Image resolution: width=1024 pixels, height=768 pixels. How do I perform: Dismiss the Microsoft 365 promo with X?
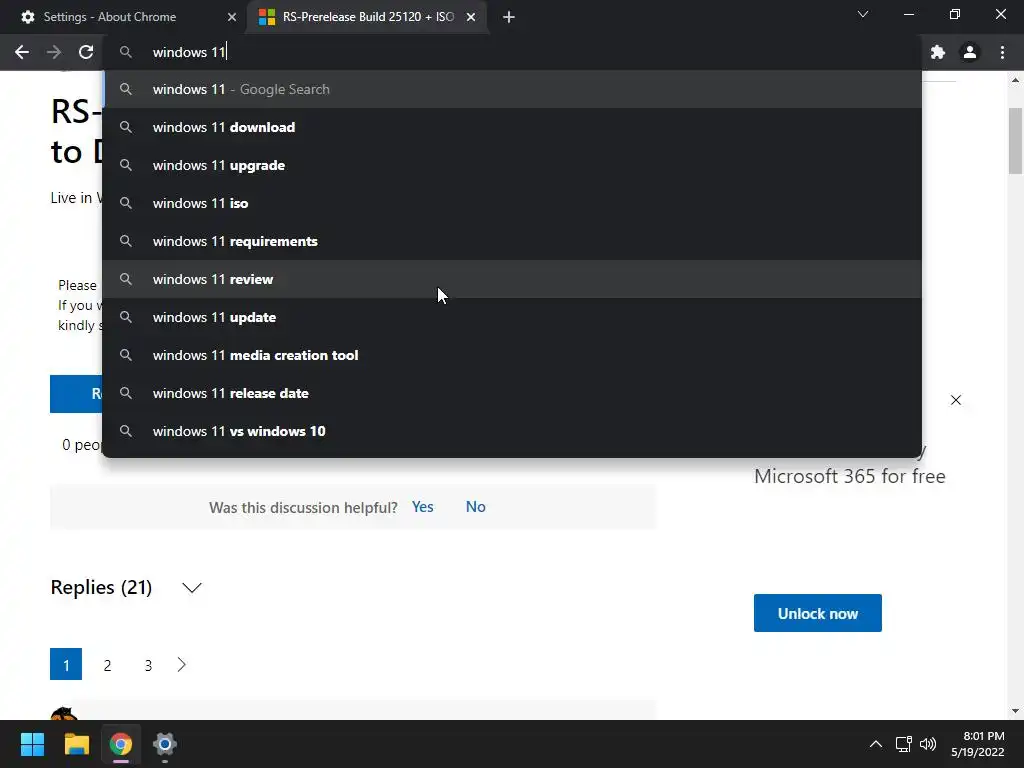(x=955, y=400)
